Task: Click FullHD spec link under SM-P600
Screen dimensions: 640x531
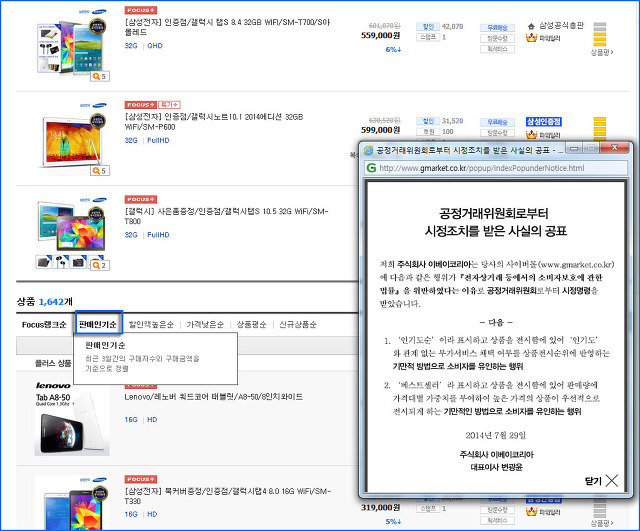Action: pos(158,140)
